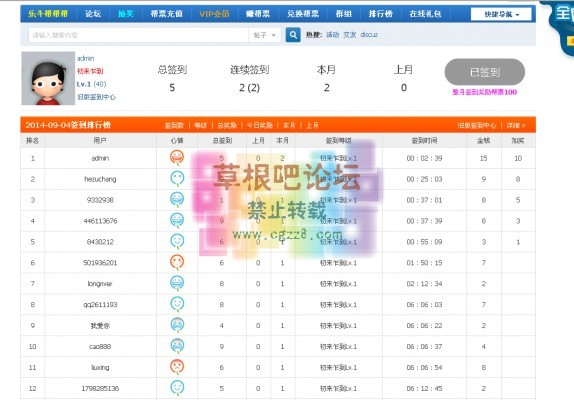Click the first hot search keyword link
574x400 pixels.
click(332, 35)
